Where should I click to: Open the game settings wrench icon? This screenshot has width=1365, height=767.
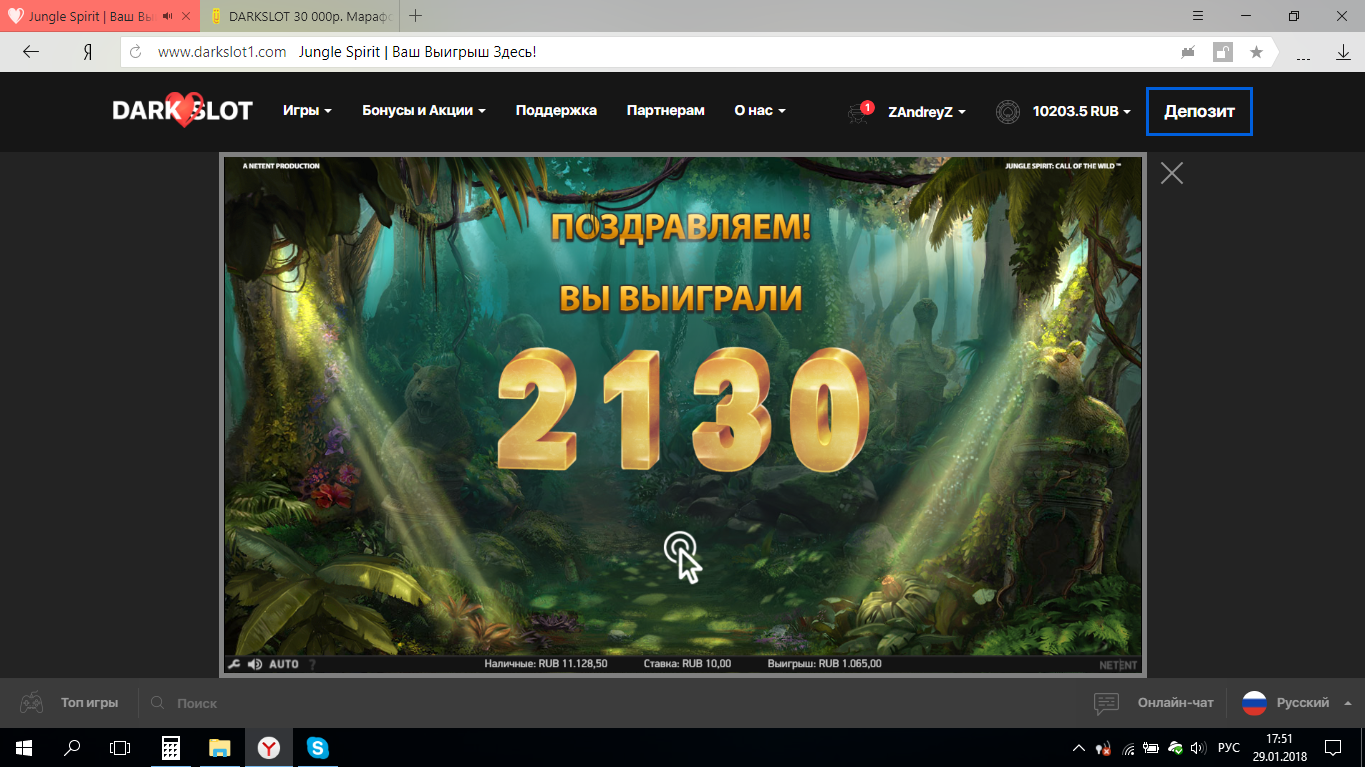(234, 664)
